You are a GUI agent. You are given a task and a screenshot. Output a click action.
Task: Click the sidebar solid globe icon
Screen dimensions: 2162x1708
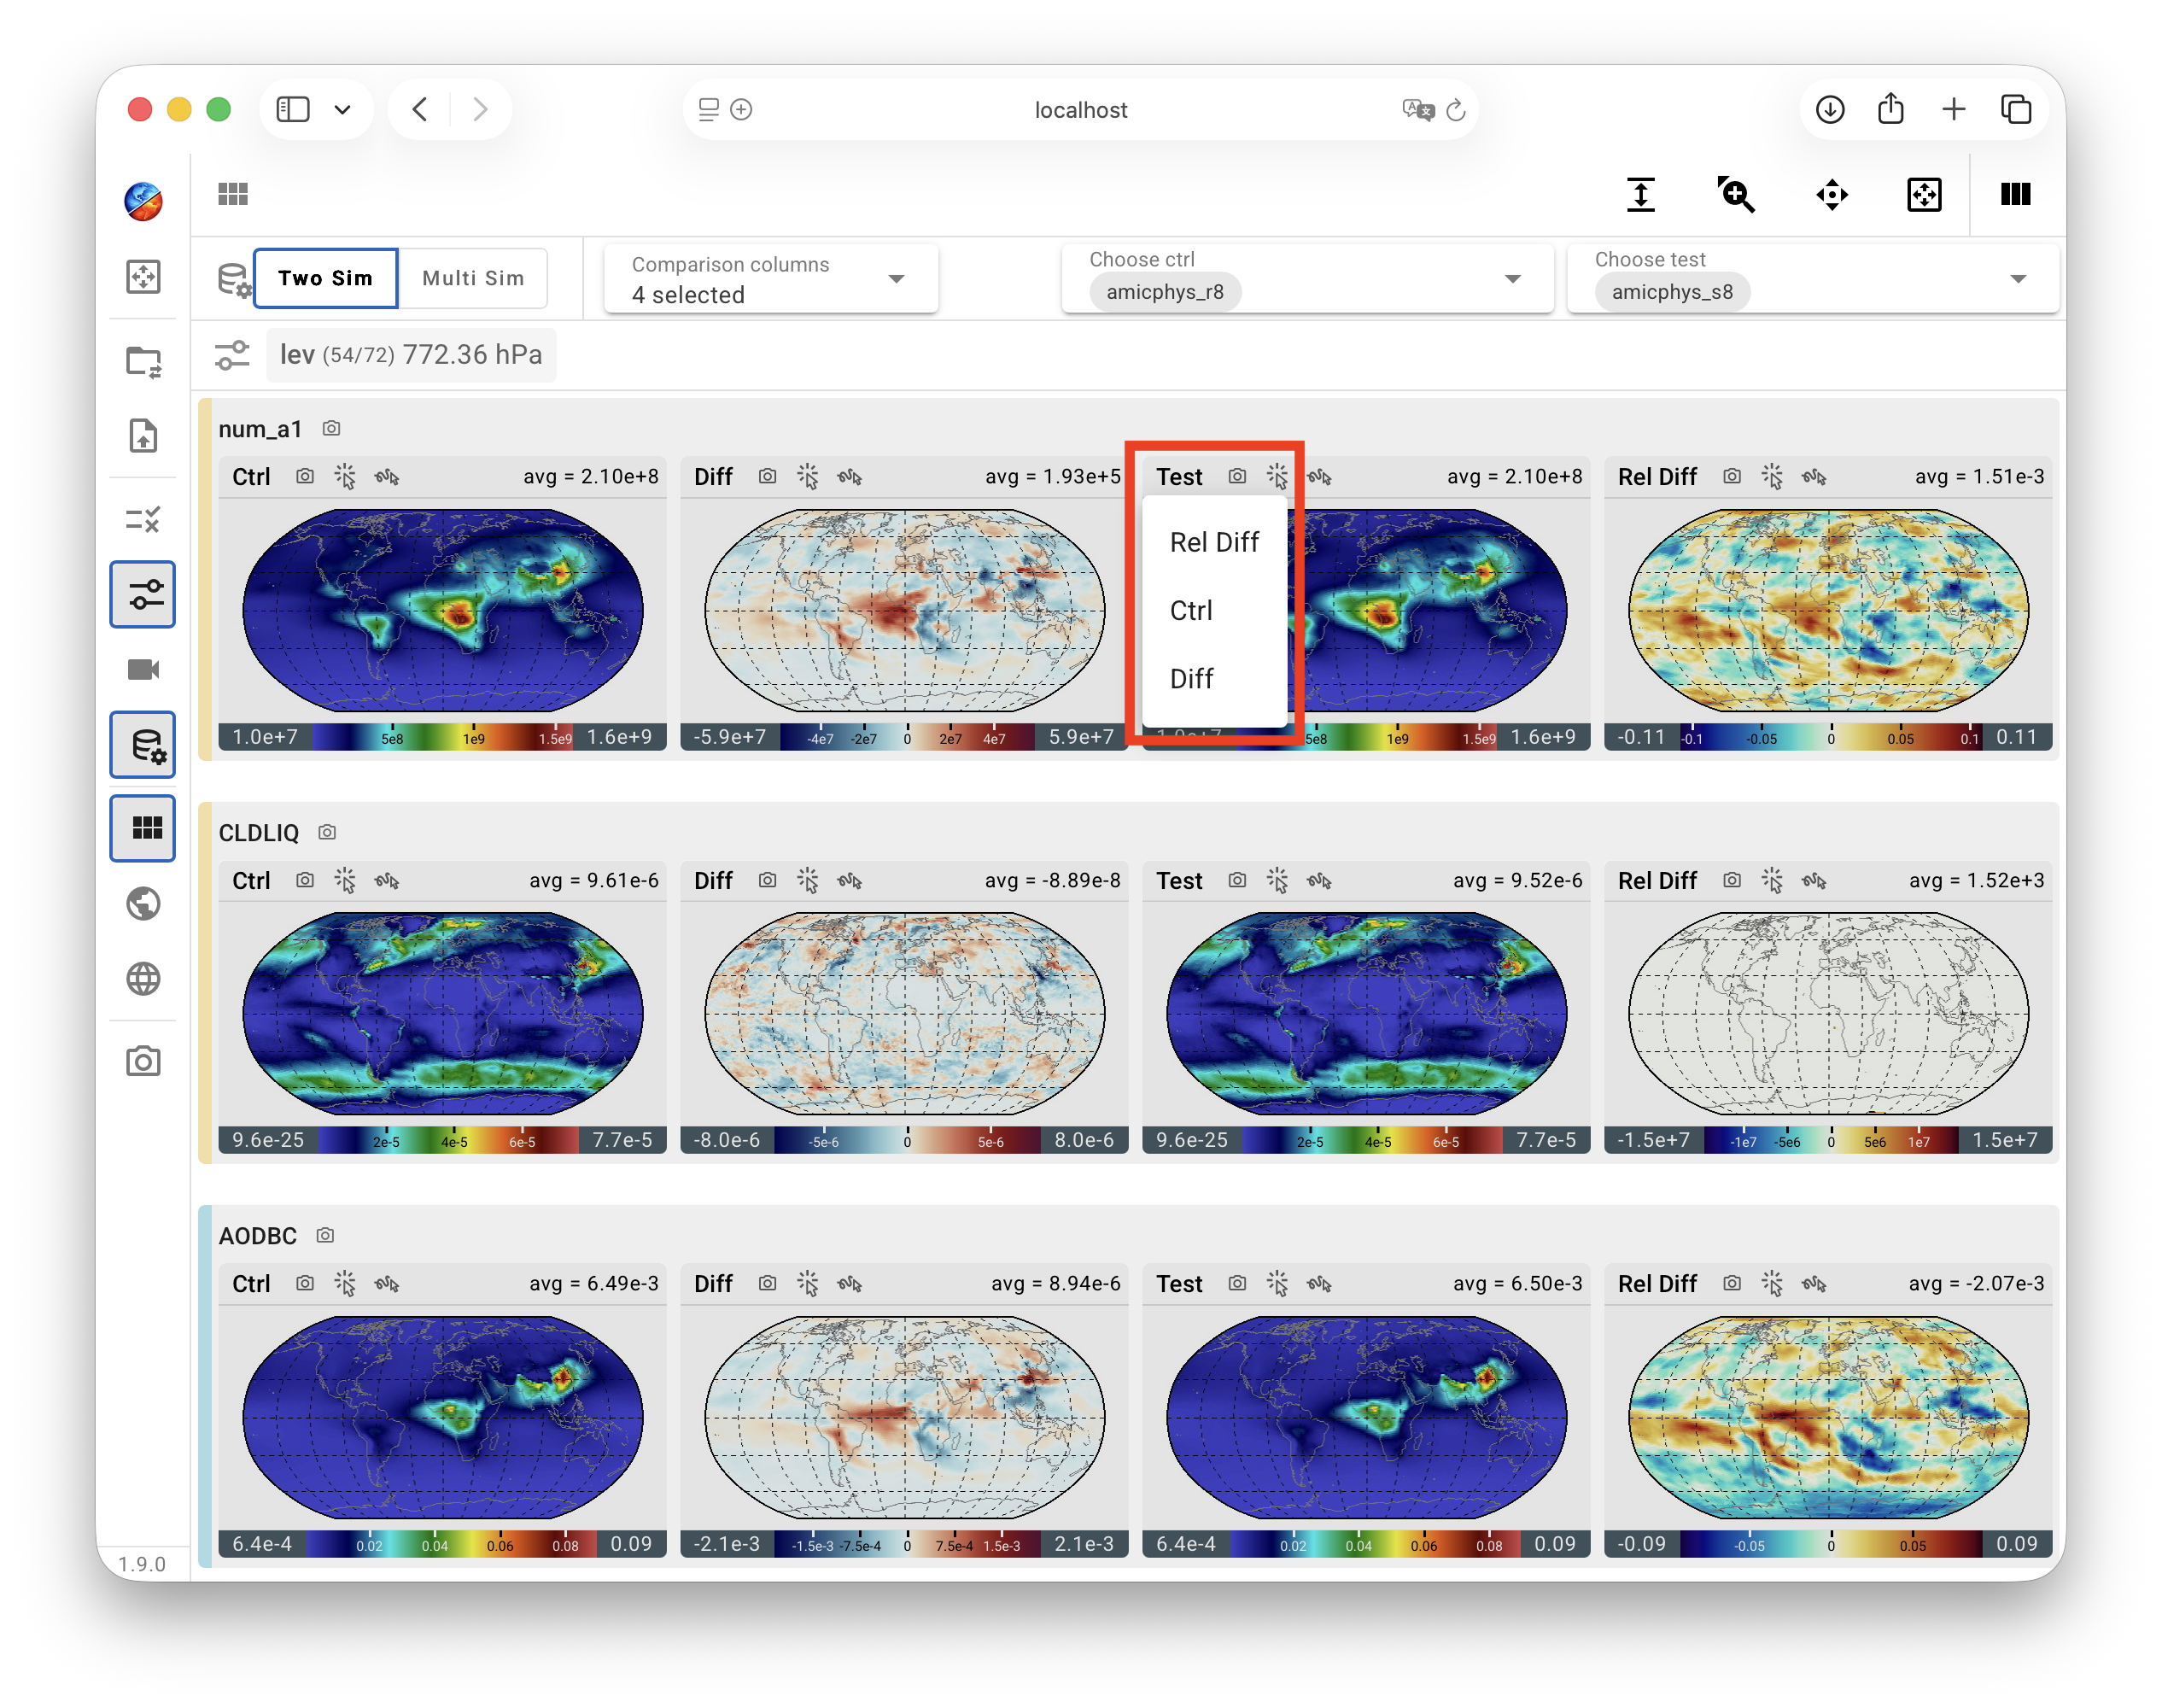143,903
